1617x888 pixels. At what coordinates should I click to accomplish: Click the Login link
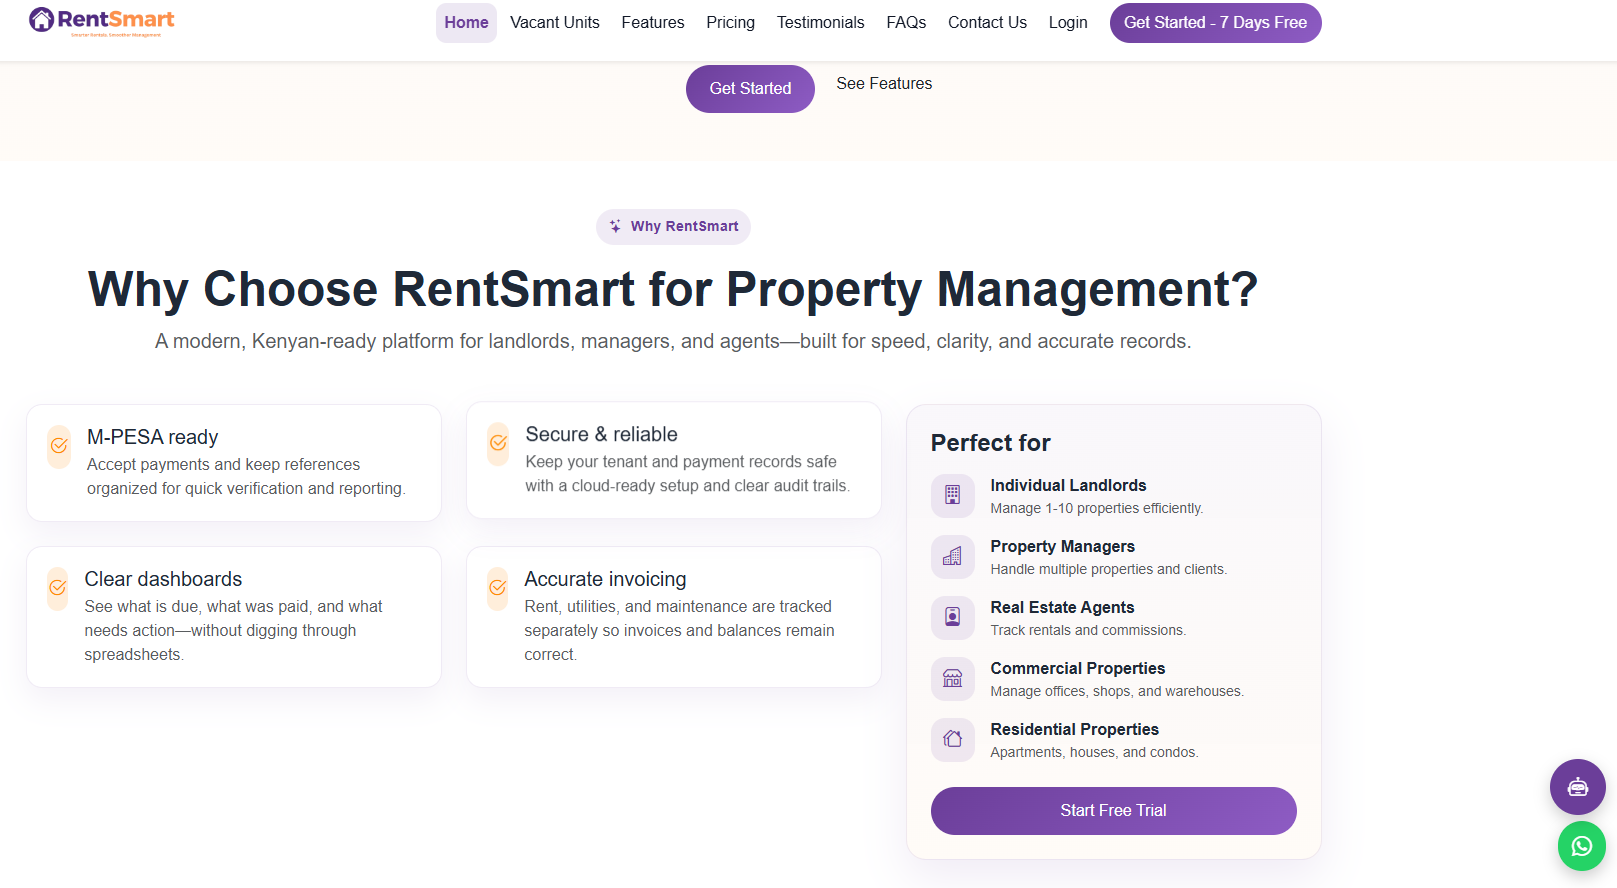(1068, 22)
